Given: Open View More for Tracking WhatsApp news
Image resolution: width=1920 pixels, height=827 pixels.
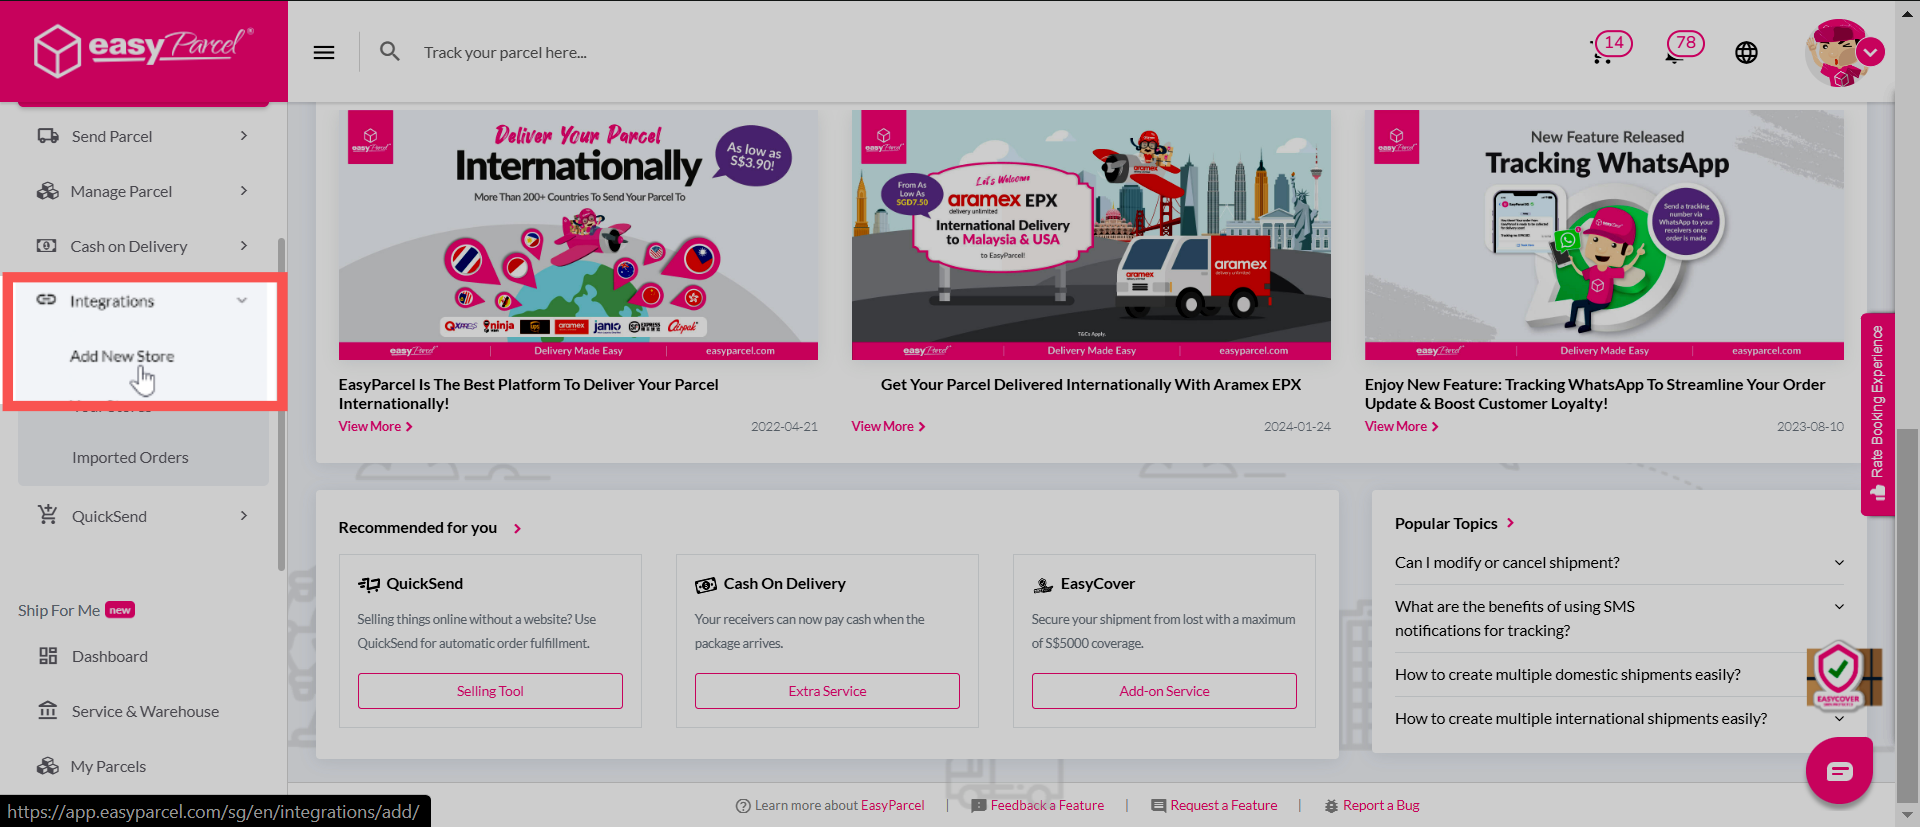Looking at the screenshot, I should point(1402,426).
